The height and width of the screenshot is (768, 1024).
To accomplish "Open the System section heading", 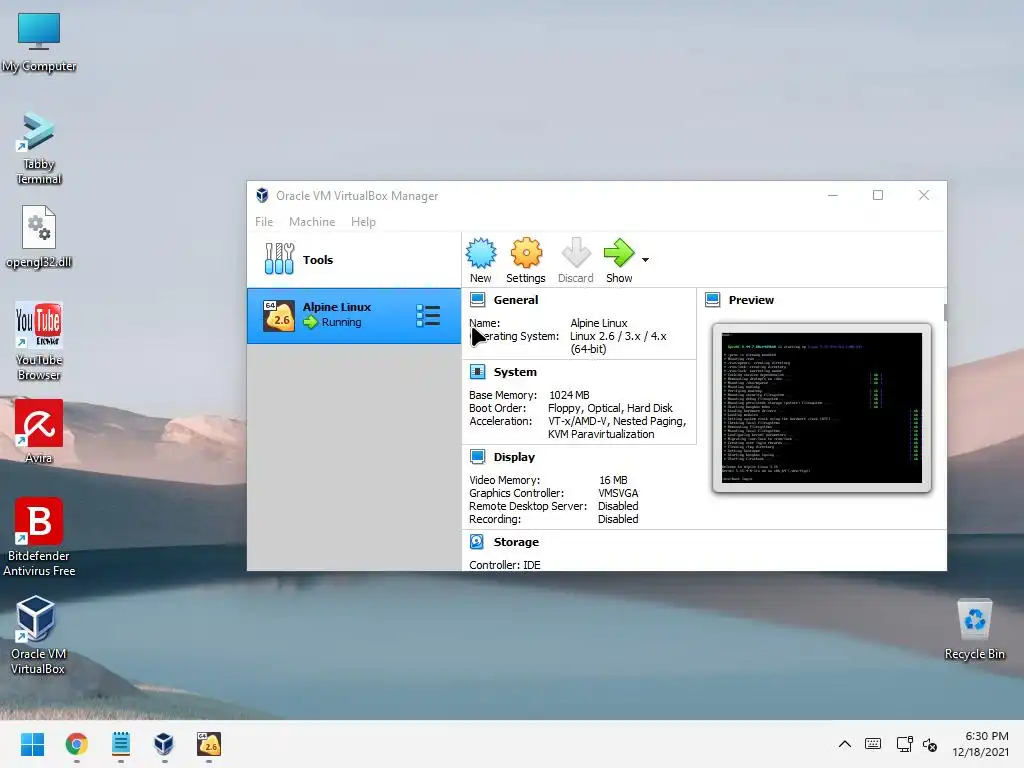I will coord(515,372).
